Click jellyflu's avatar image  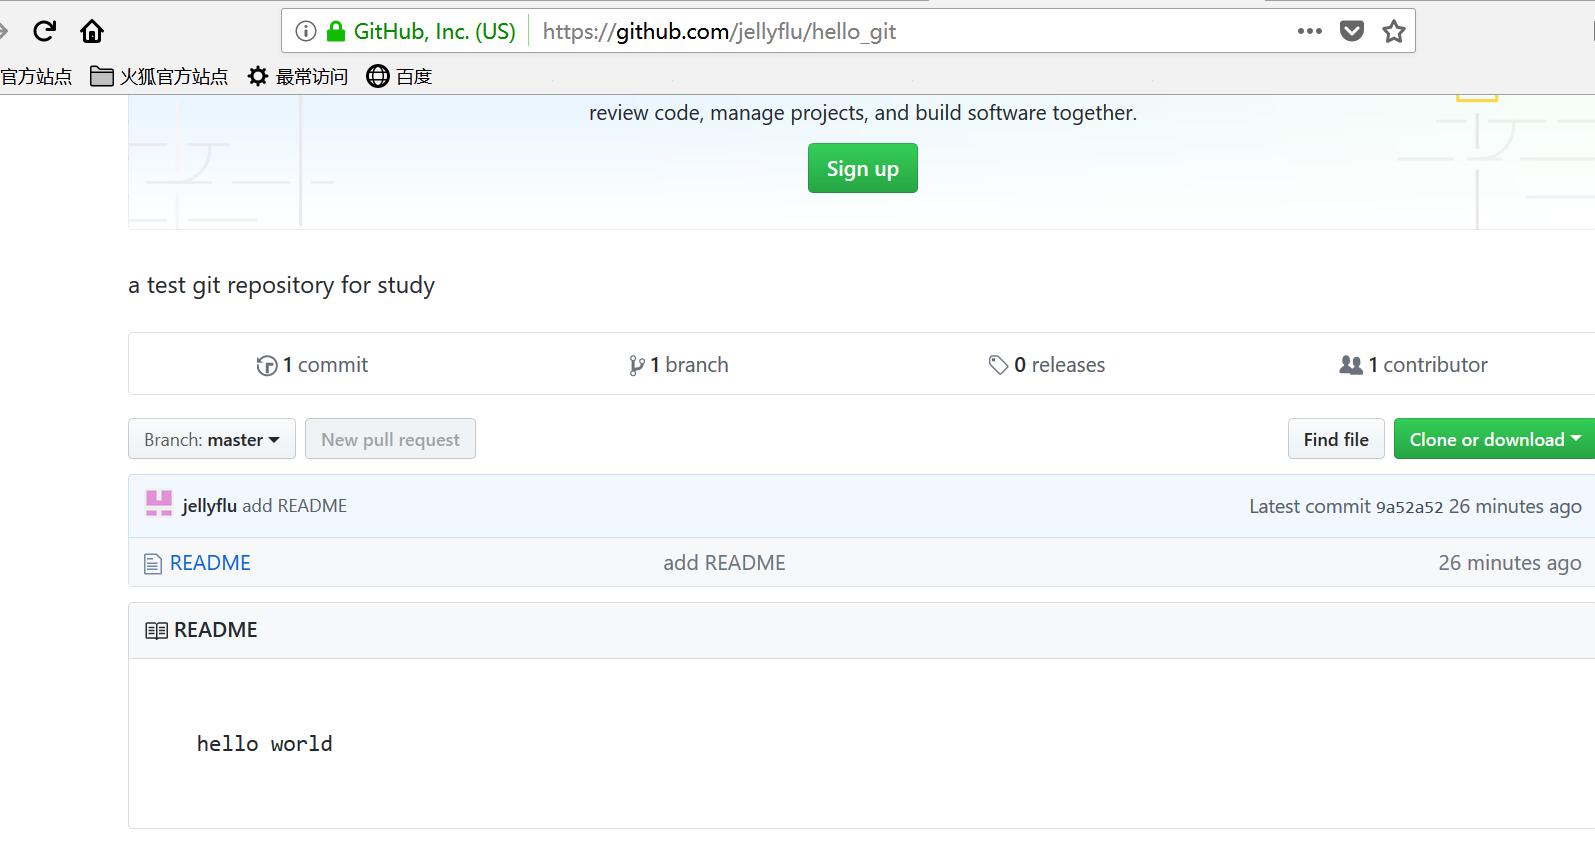point(159,504)
